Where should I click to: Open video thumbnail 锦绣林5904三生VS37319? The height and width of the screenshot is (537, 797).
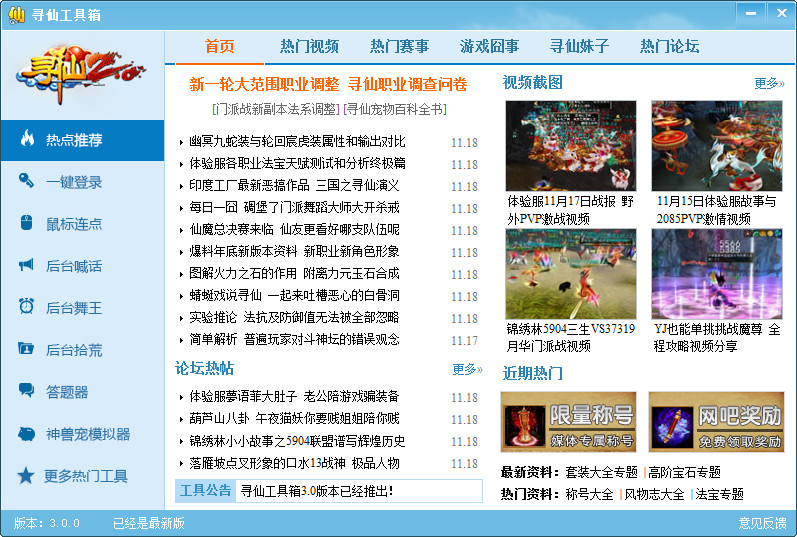tap(571, 274)
